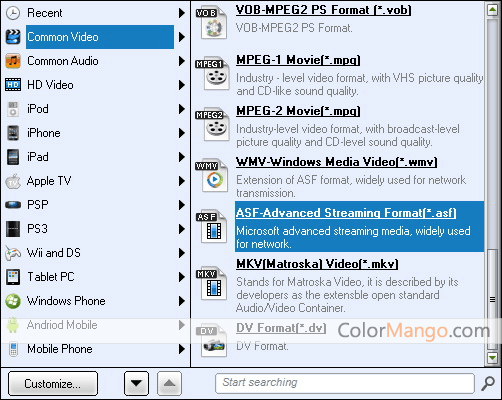Viewport: 502px width, 400px height.
Task: Click the Start searching input field
Action: point(345,383)
